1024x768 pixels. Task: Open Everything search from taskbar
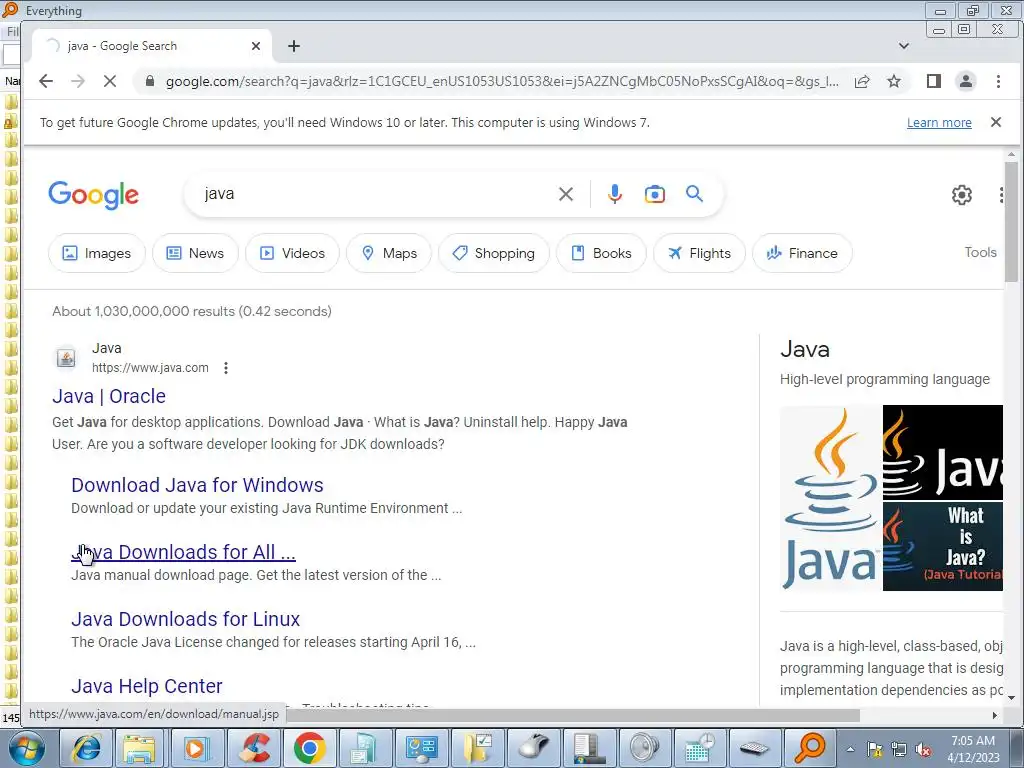coord(810,748)
